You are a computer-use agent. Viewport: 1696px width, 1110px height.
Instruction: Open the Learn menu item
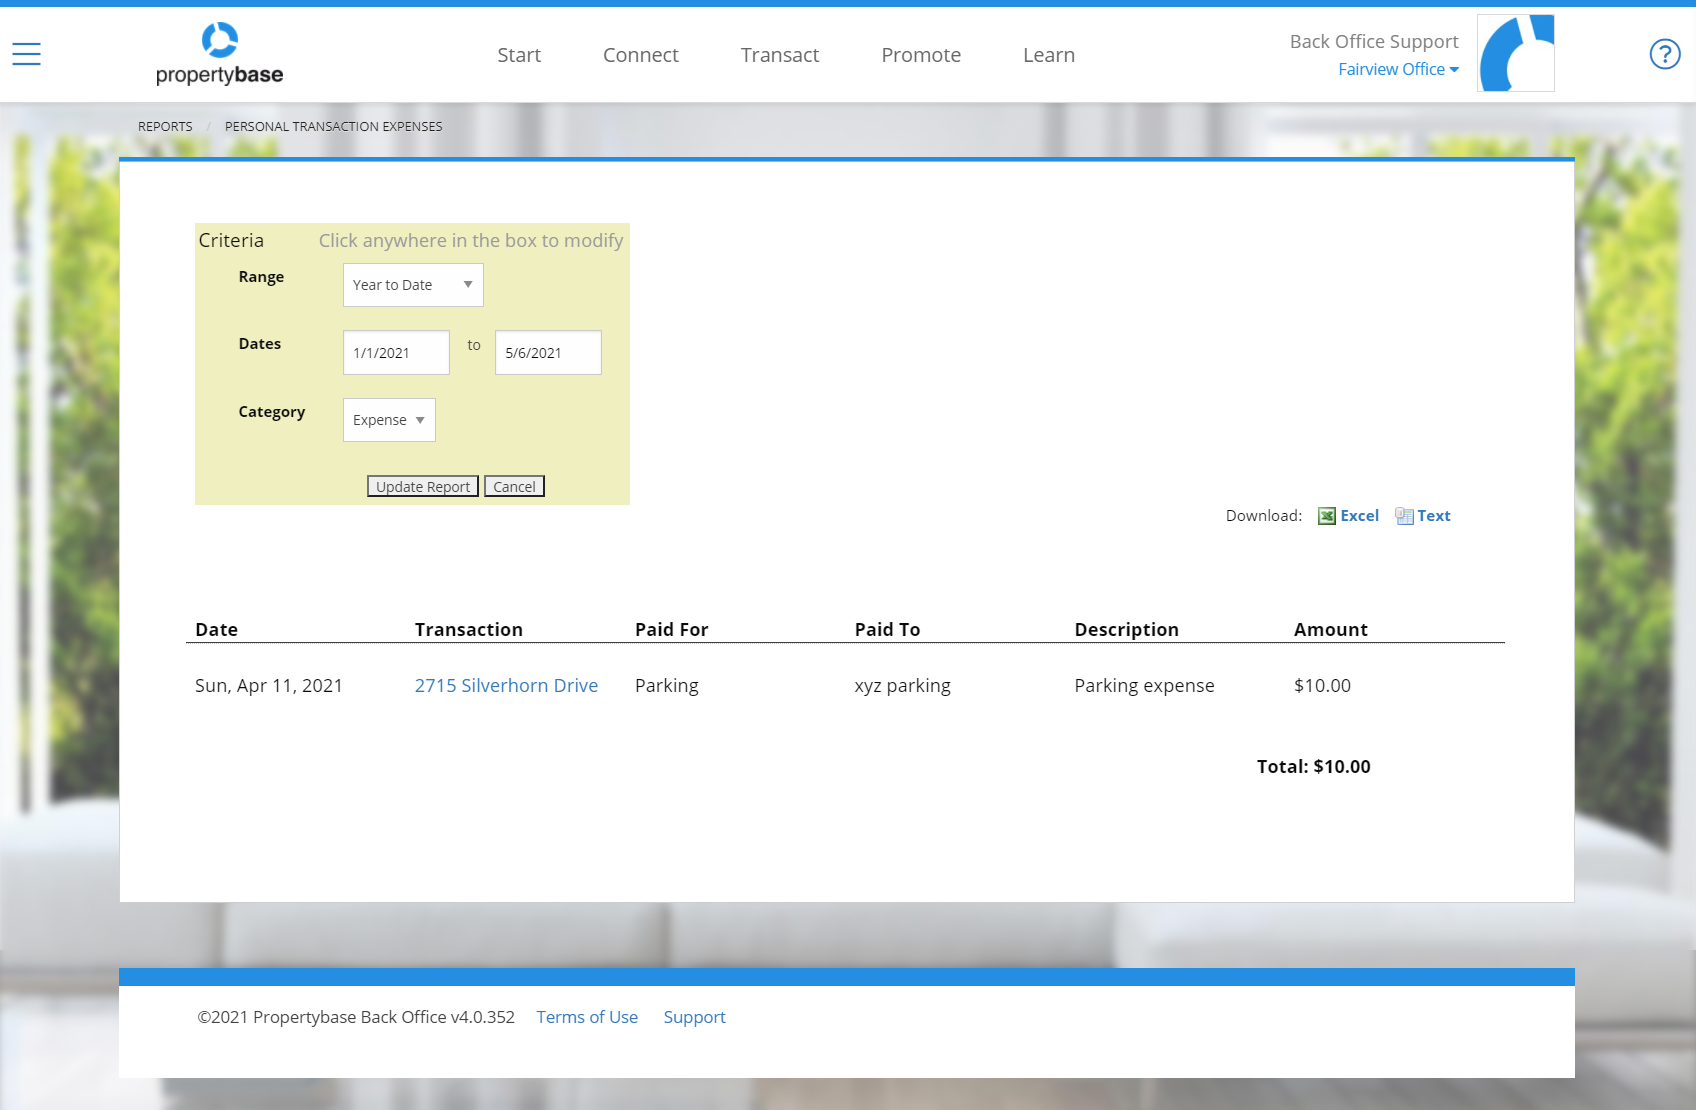click(x=1048, y=55)
